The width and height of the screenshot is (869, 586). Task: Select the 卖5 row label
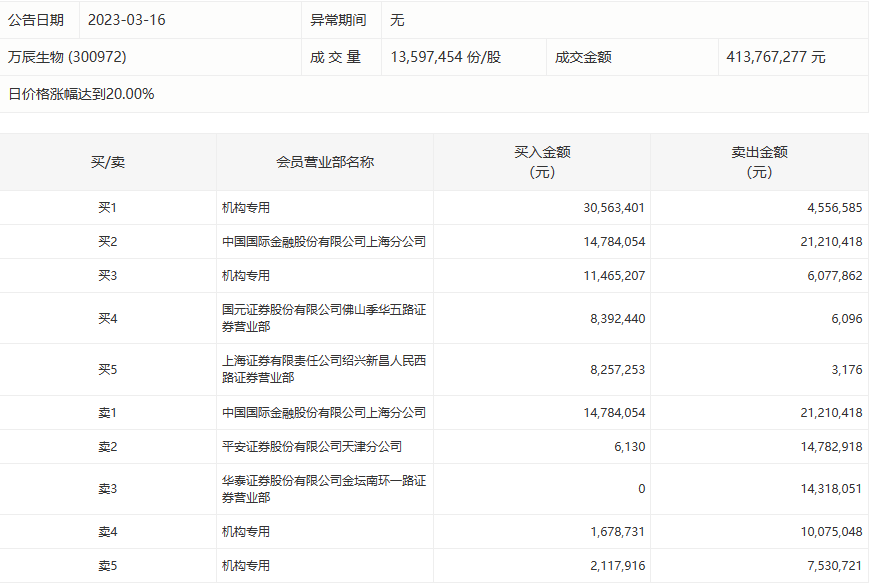coord(107,566)
